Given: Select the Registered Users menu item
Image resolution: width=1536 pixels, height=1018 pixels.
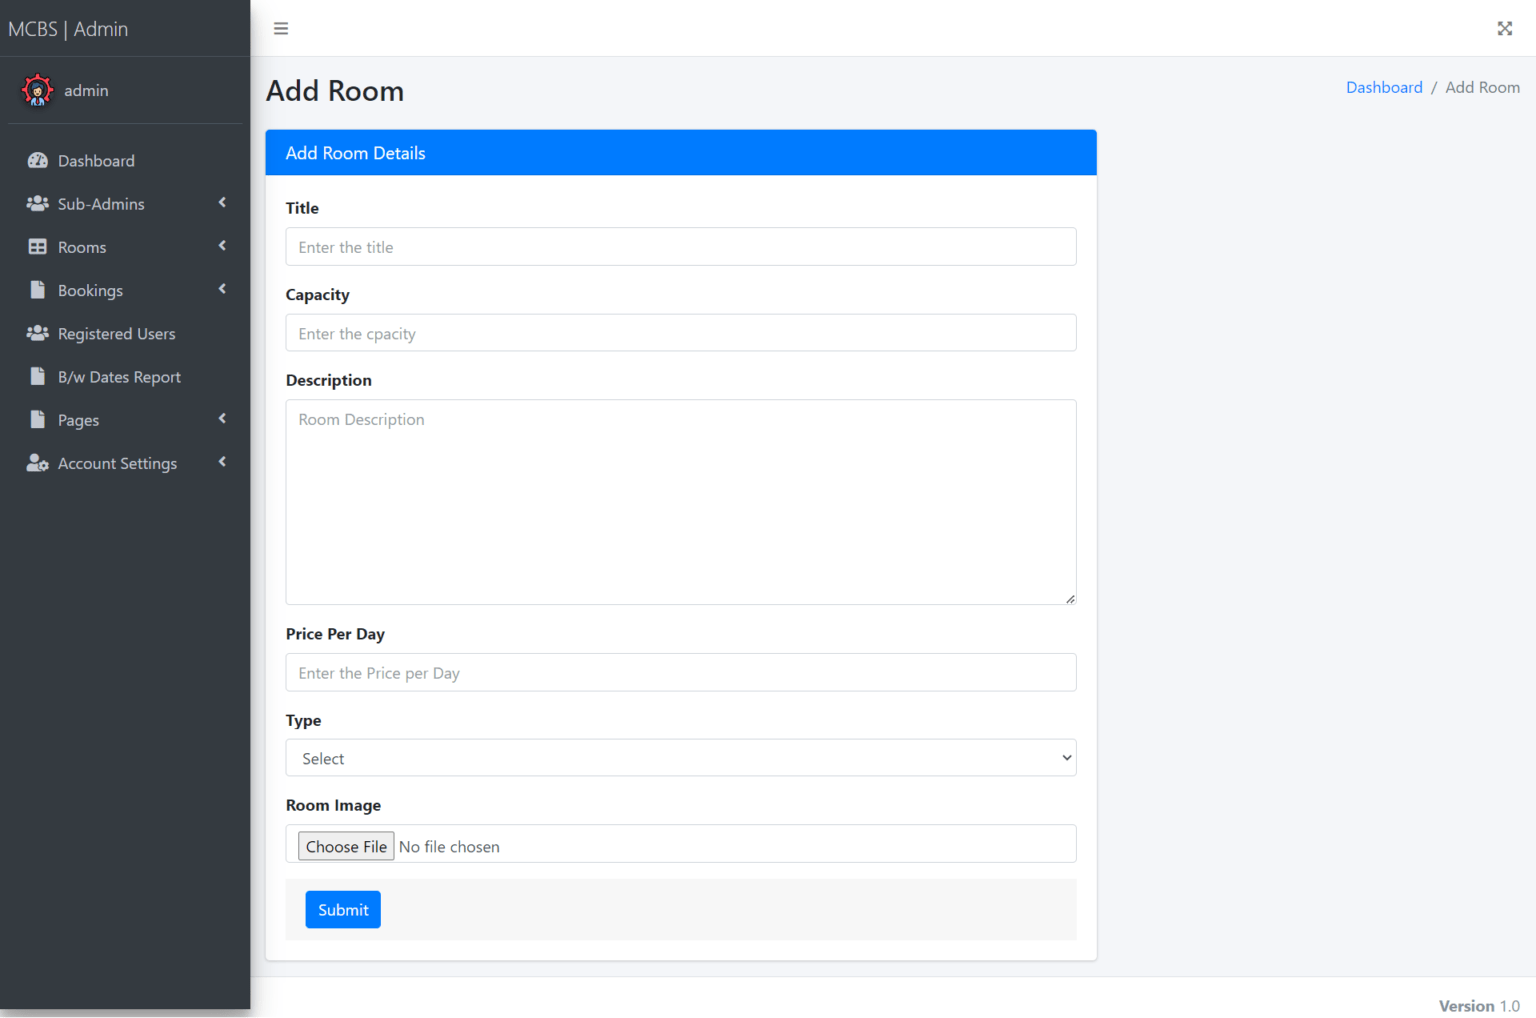Looking at the screenshot, I should tap(116, 333).
